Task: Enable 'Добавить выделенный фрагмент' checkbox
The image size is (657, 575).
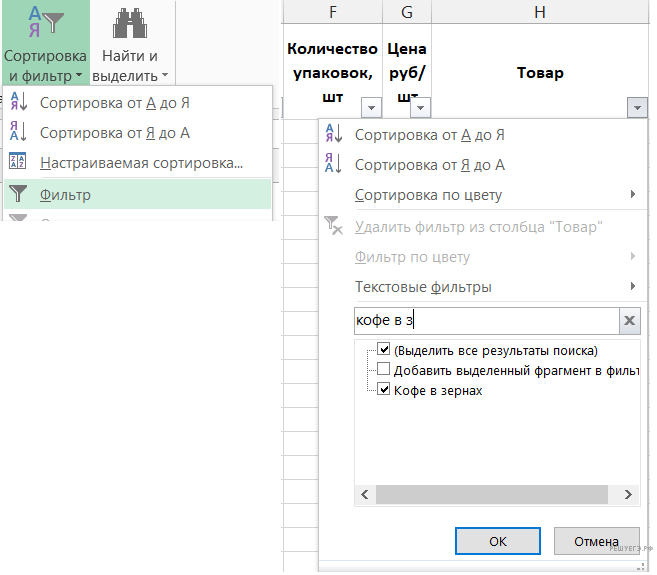Action: [x=384, y=370]
